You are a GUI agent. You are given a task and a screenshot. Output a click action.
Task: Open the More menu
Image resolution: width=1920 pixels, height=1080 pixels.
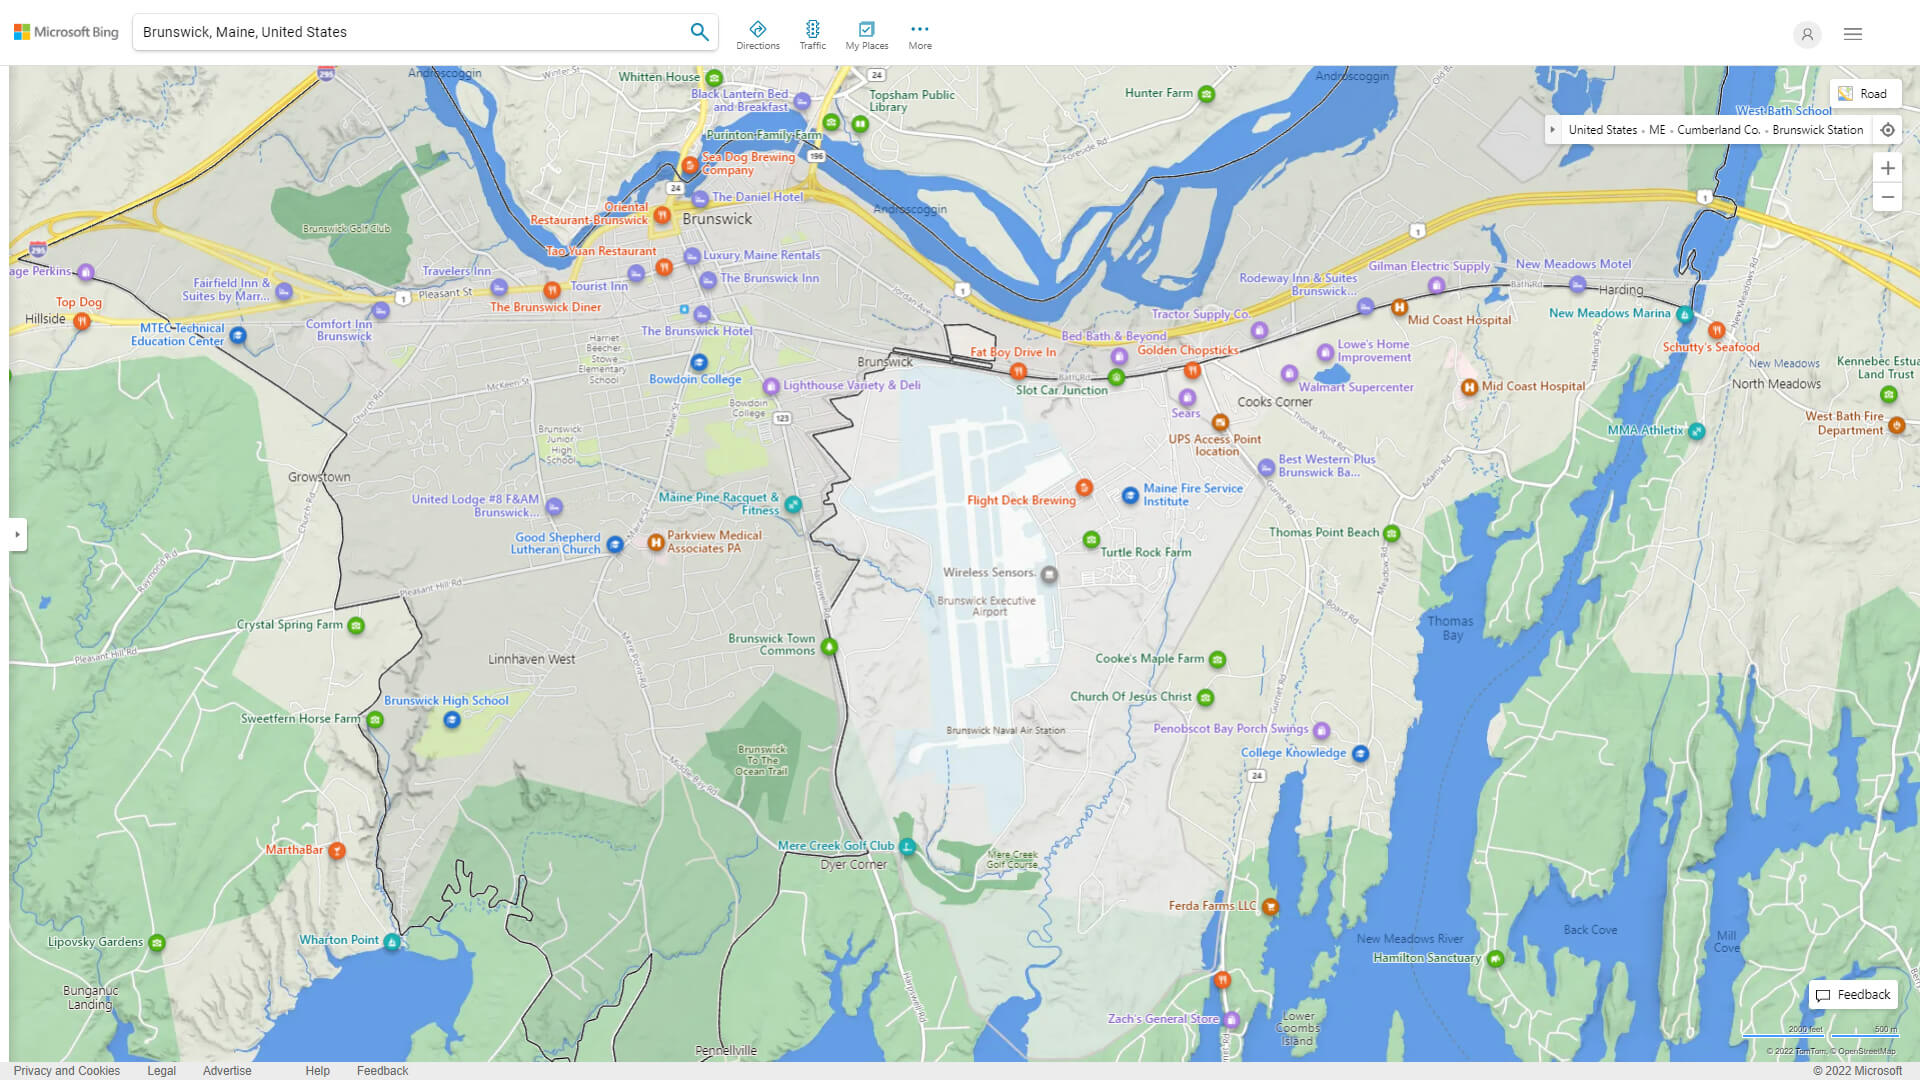click(x=919, y=35)
